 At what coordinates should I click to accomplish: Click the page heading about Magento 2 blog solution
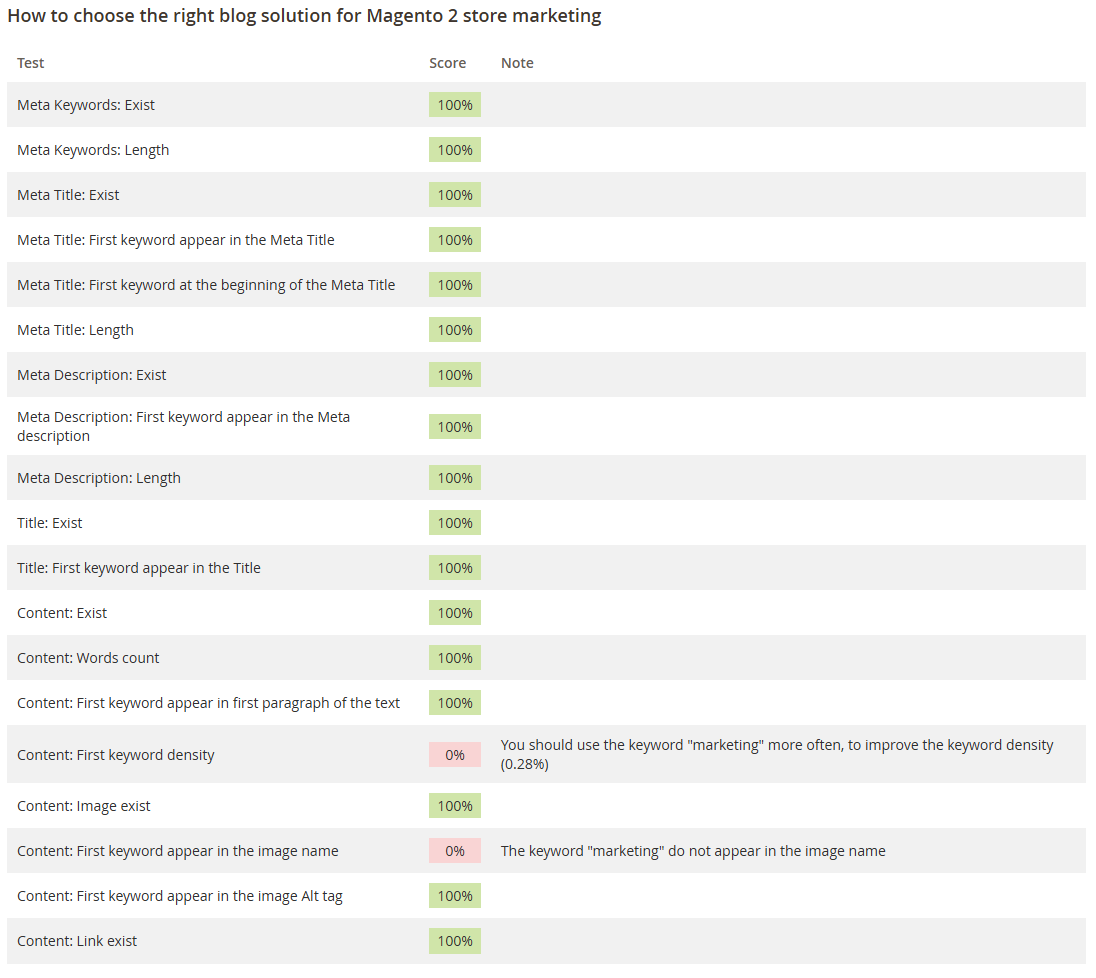click(304, 17)
